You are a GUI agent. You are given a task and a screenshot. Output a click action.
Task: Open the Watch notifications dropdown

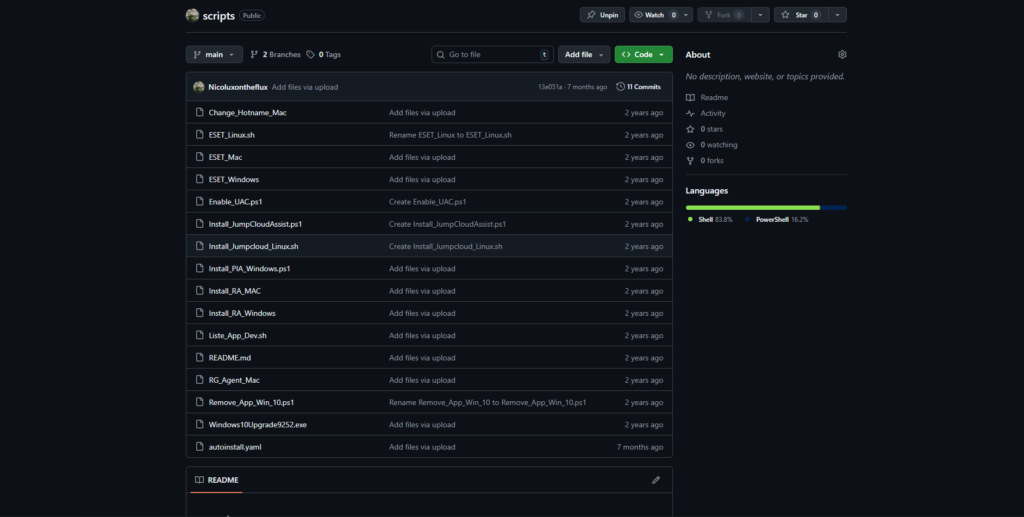pyautogui.click(x=661, y=15)
